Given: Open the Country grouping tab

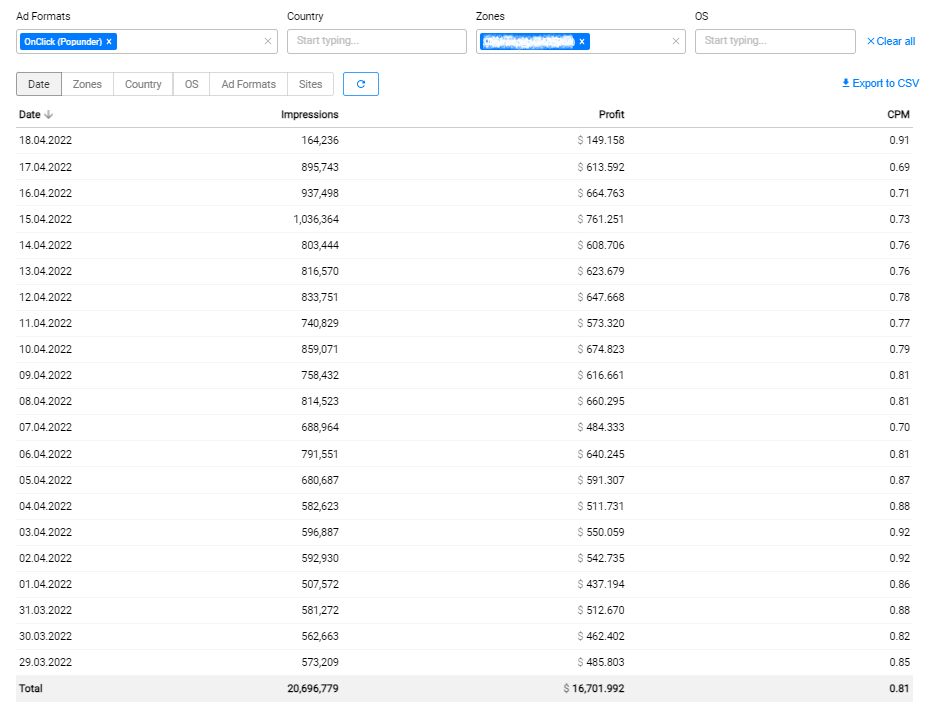Looking at the screenshot, I should point(143,84).
